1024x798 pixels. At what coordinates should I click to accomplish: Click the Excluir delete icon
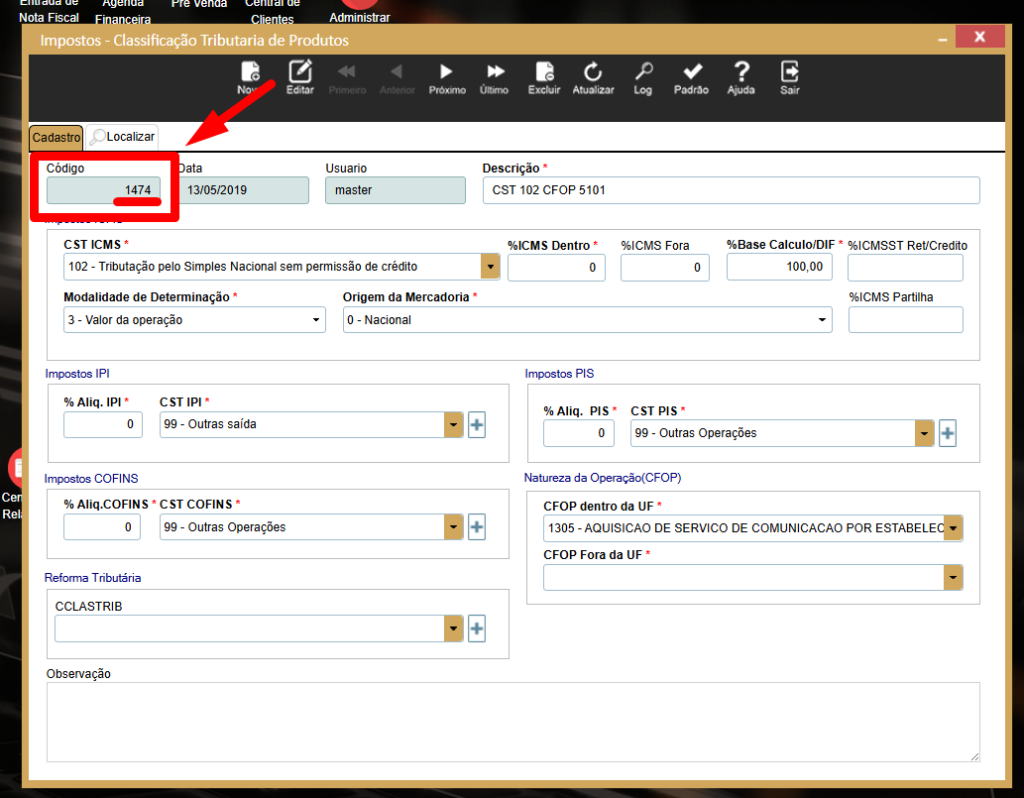544,77
